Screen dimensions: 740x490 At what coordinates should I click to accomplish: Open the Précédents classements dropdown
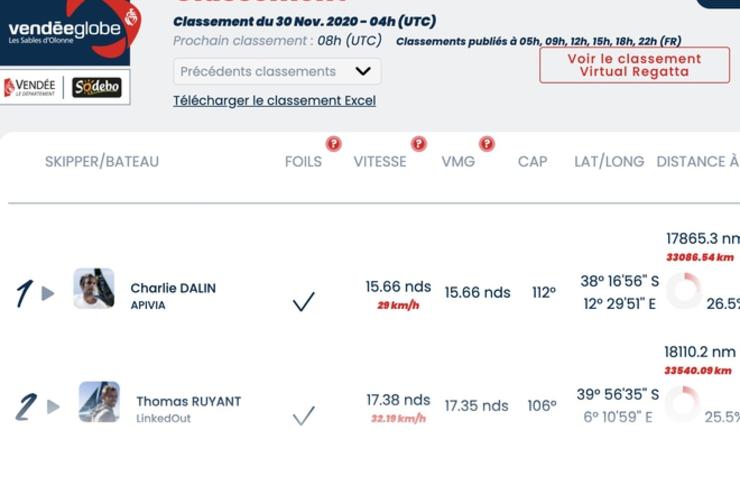click(277, 71)
